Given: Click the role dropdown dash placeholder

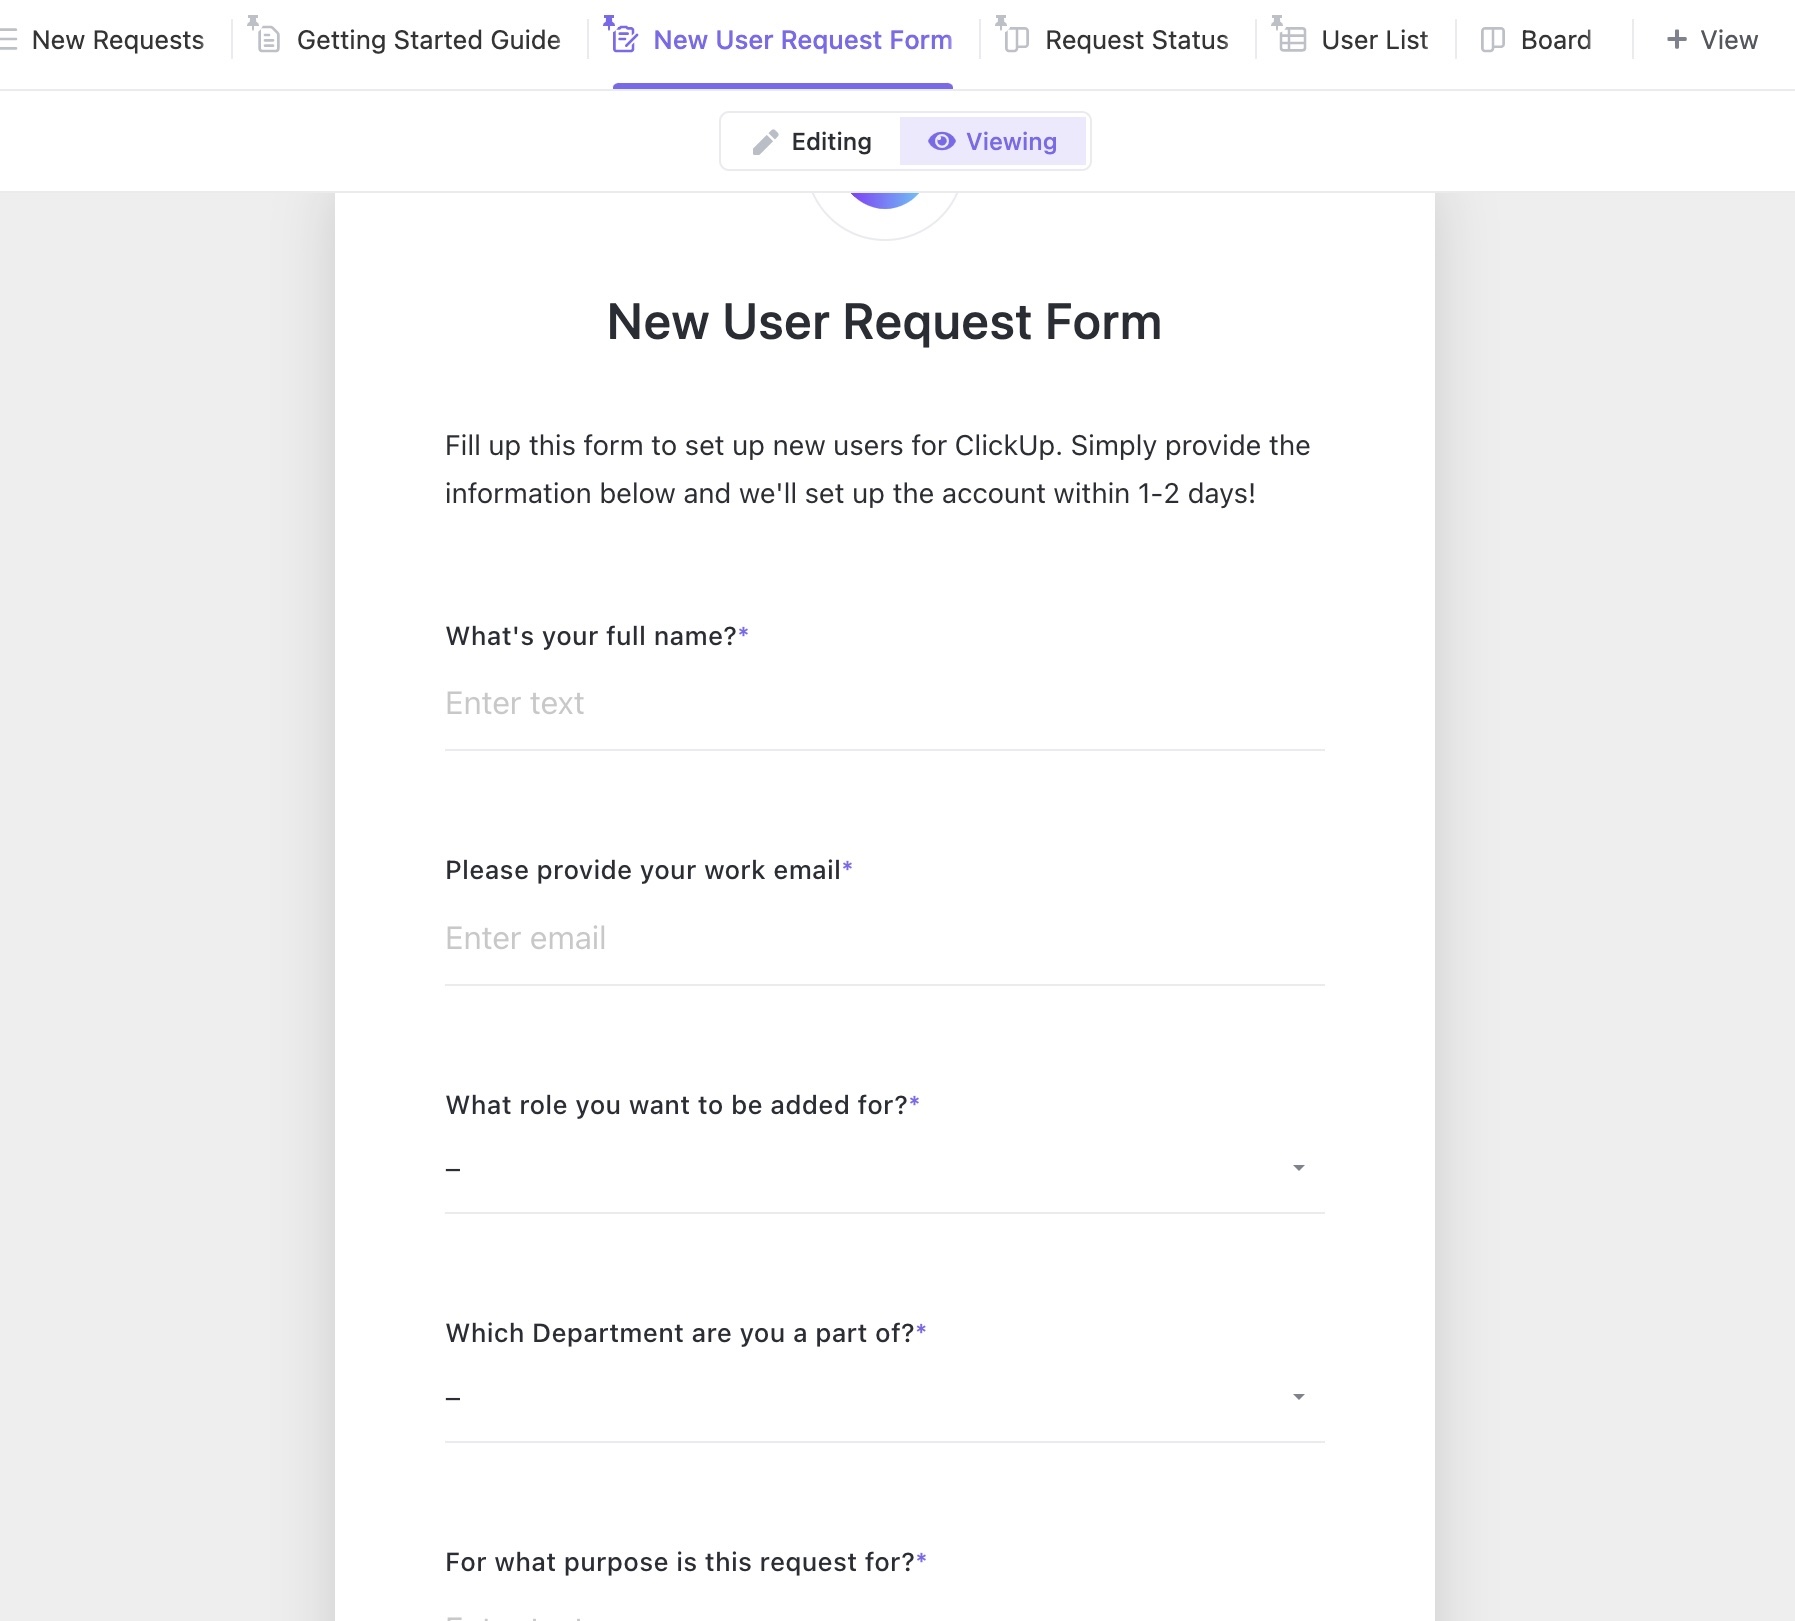Looking at the screenshot, I should pyautogui.click(x=453, y=1169).
